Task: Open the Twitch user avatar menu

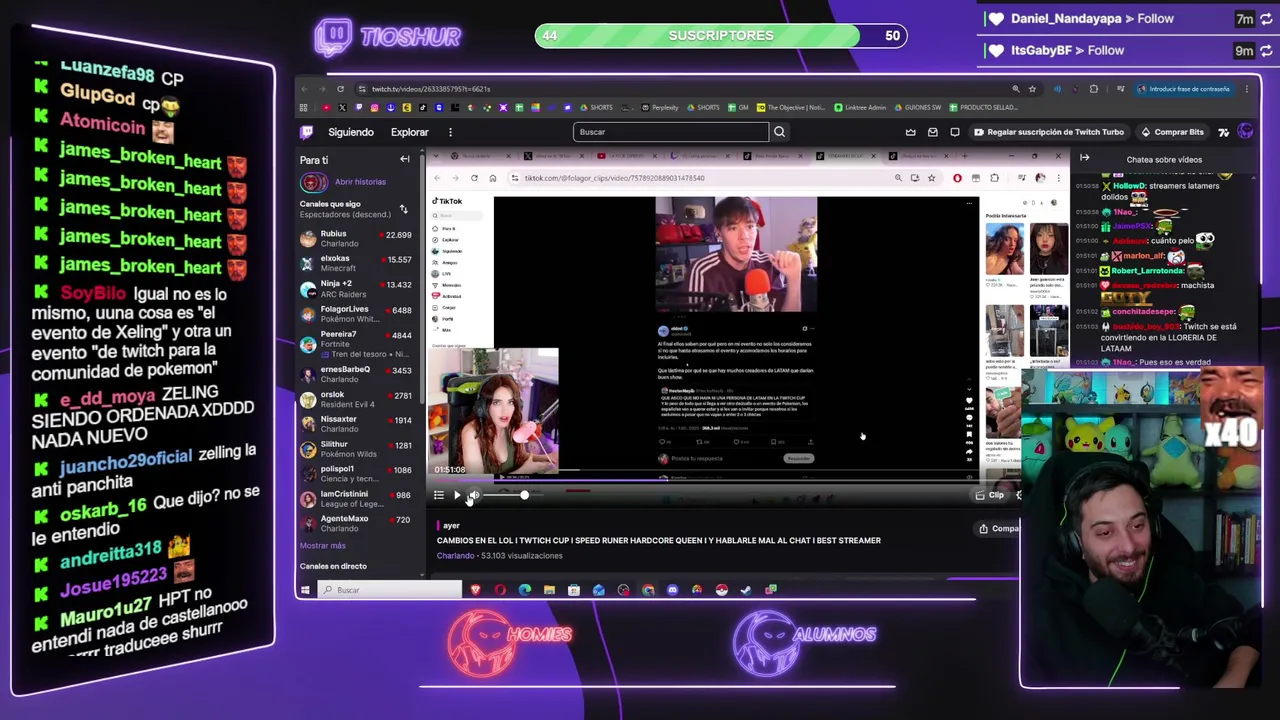Action: [1245, 132]
